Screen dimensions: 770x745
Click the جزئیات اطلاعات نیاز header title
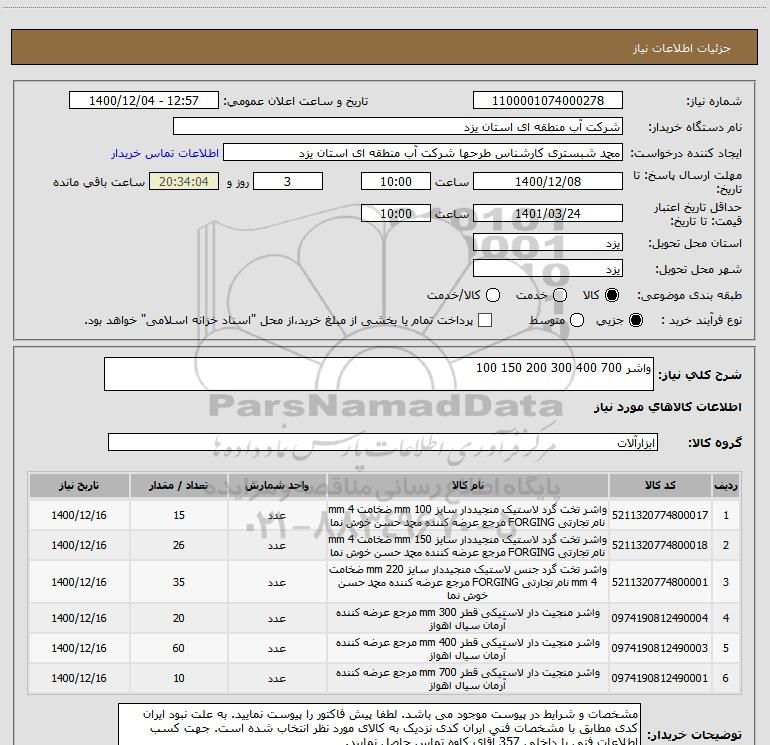click(682, 48)
